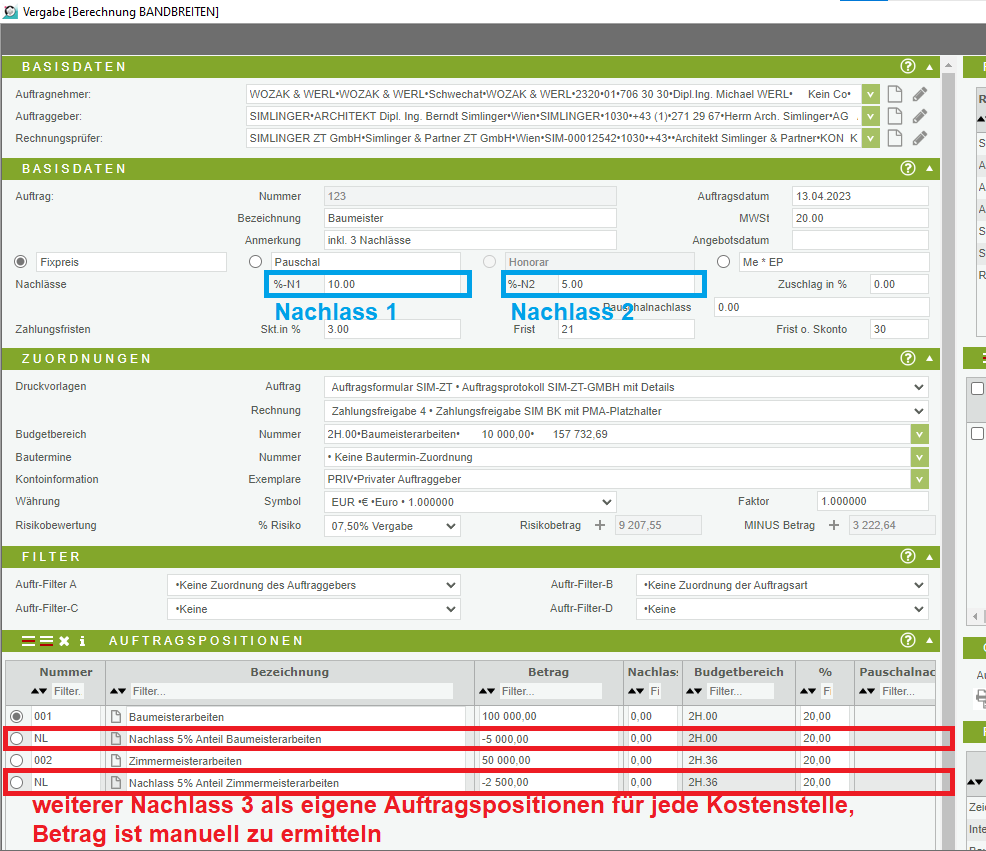
Task: Click the Bezeichnung filter field
Action: 290,691
